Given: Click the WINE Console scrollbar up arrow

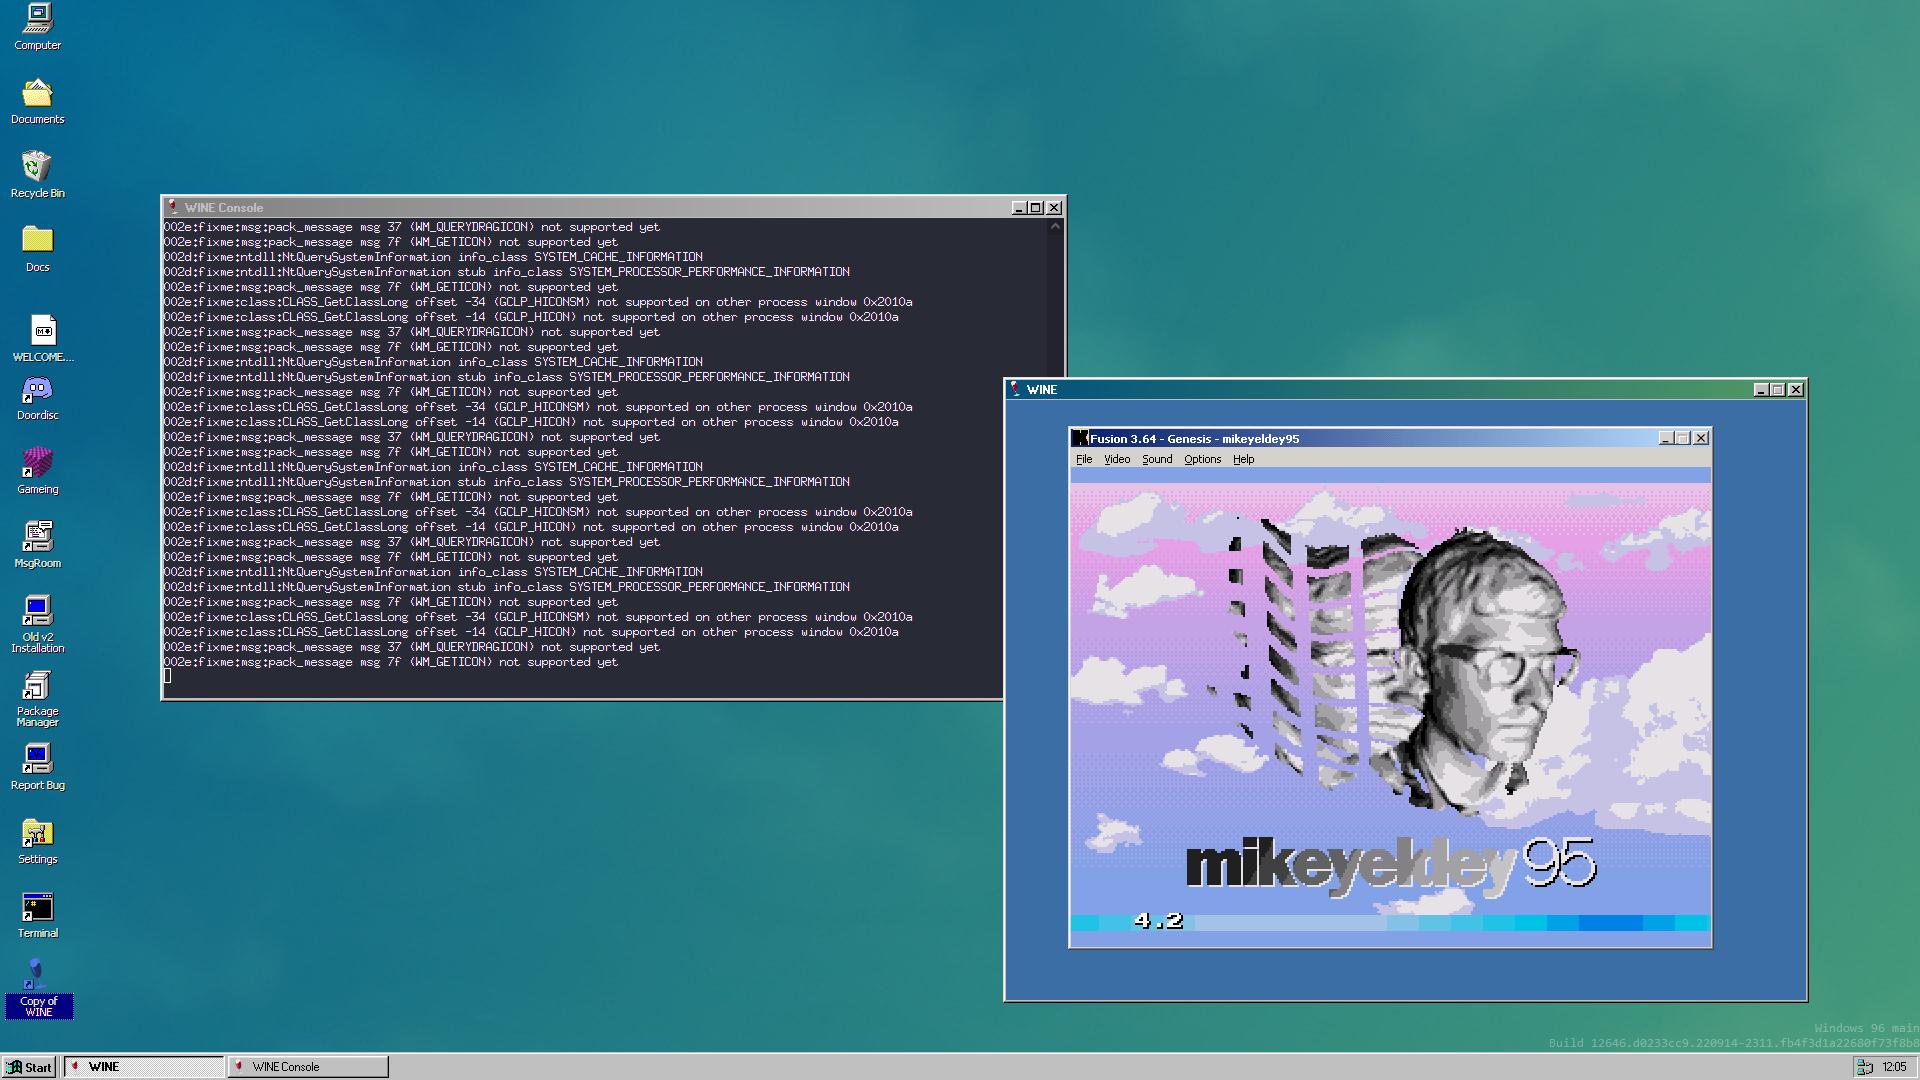Looking at the screenshot, I should (1055, 227).
